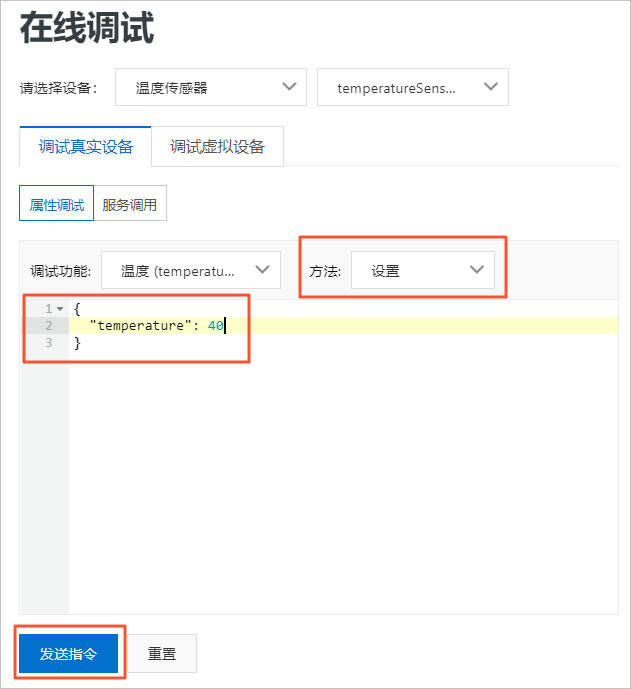Click line number 3 in editor gutter
Viewport: 631px width, 689px height.
49,342
